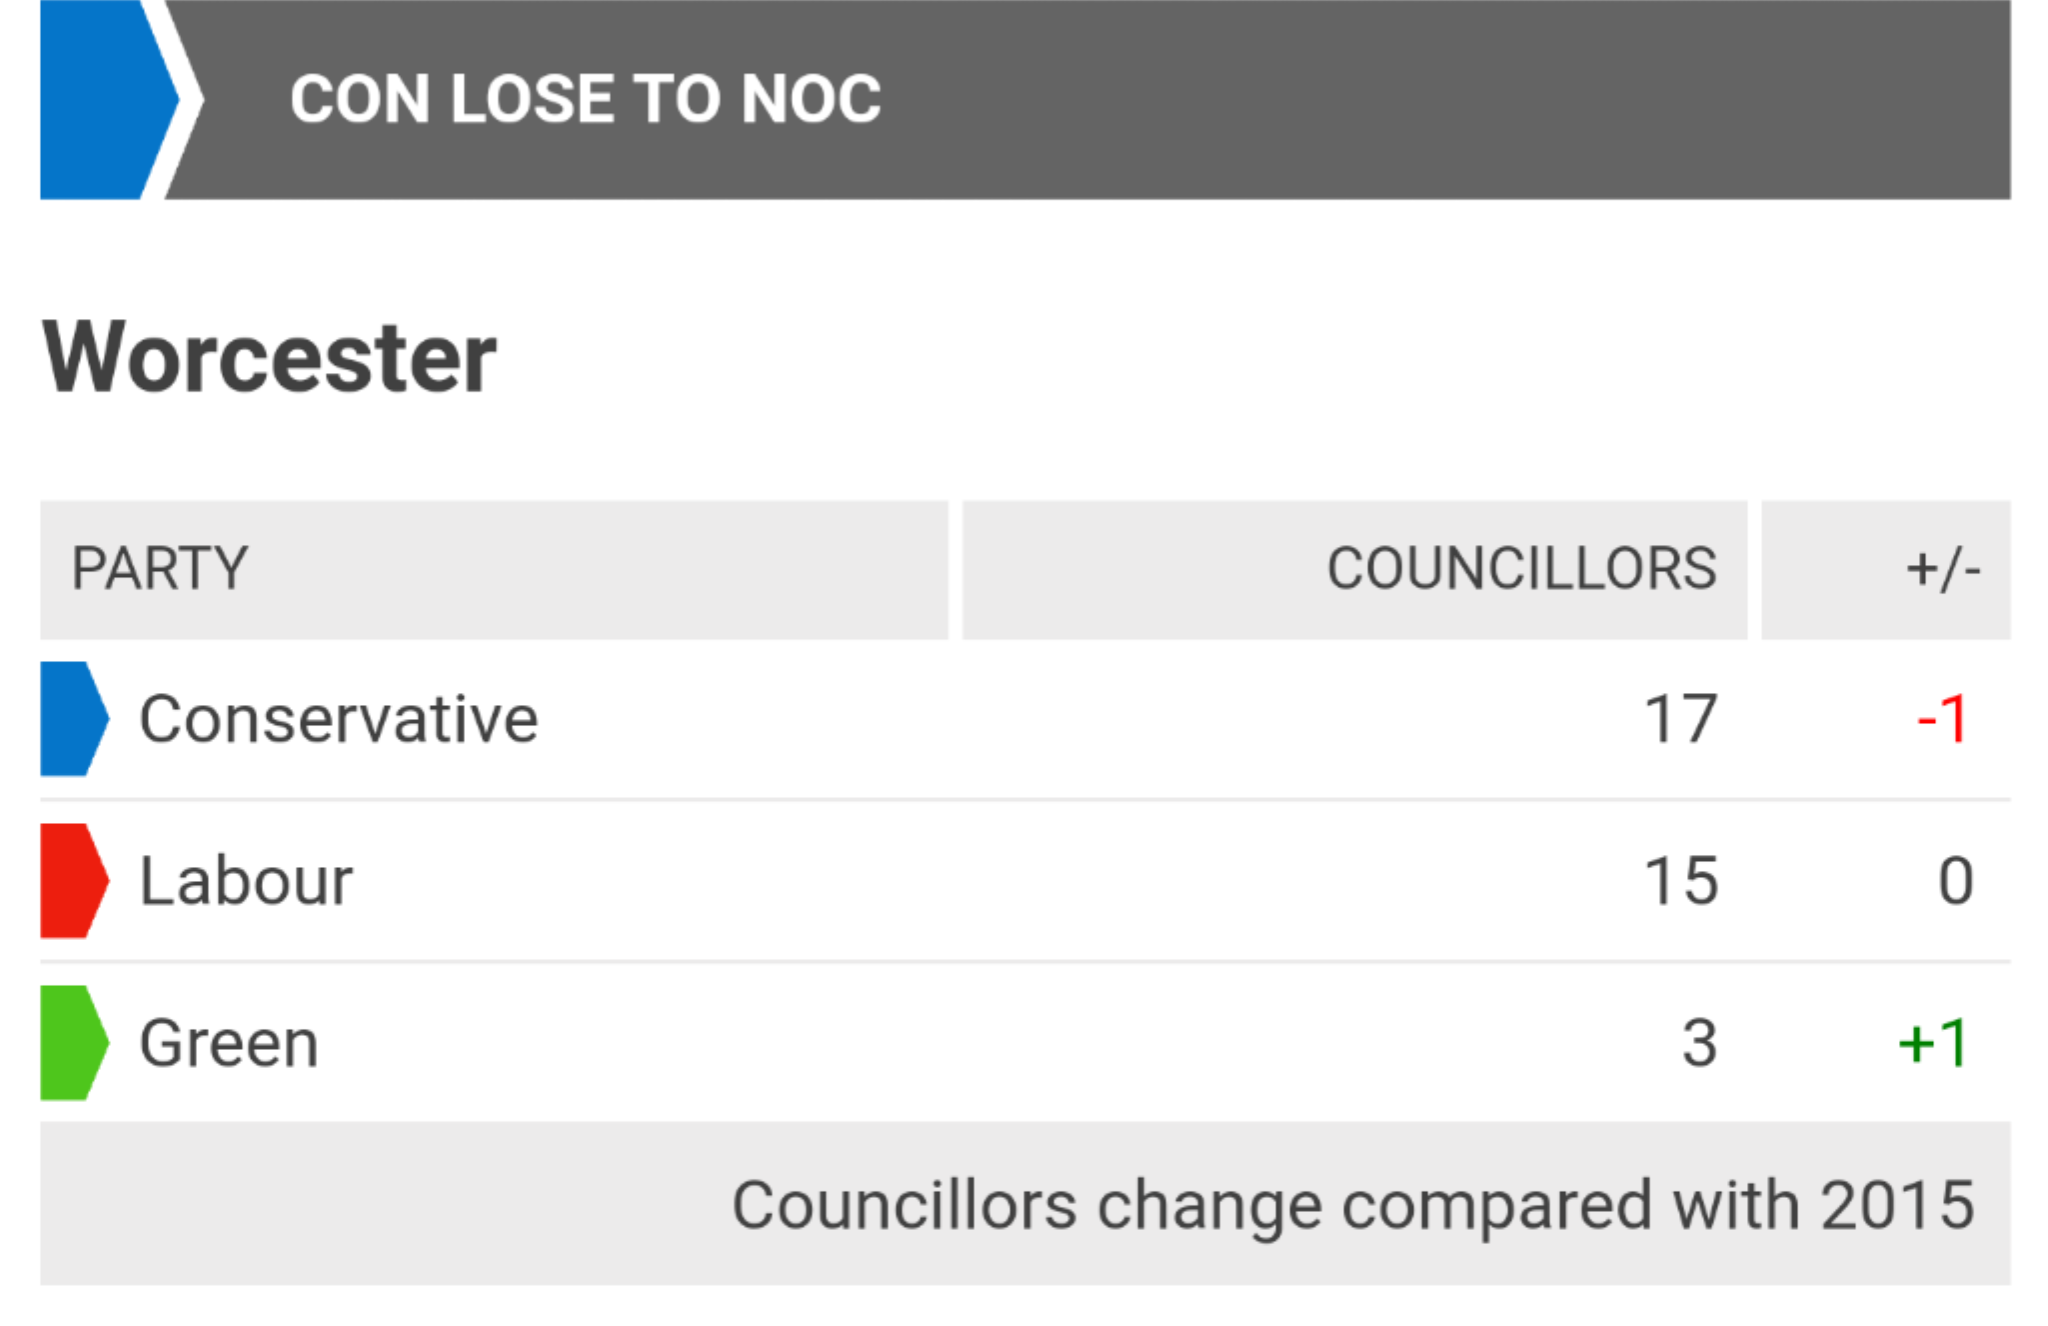Click the green Green party marker icon

click(x=74, y=1042)
